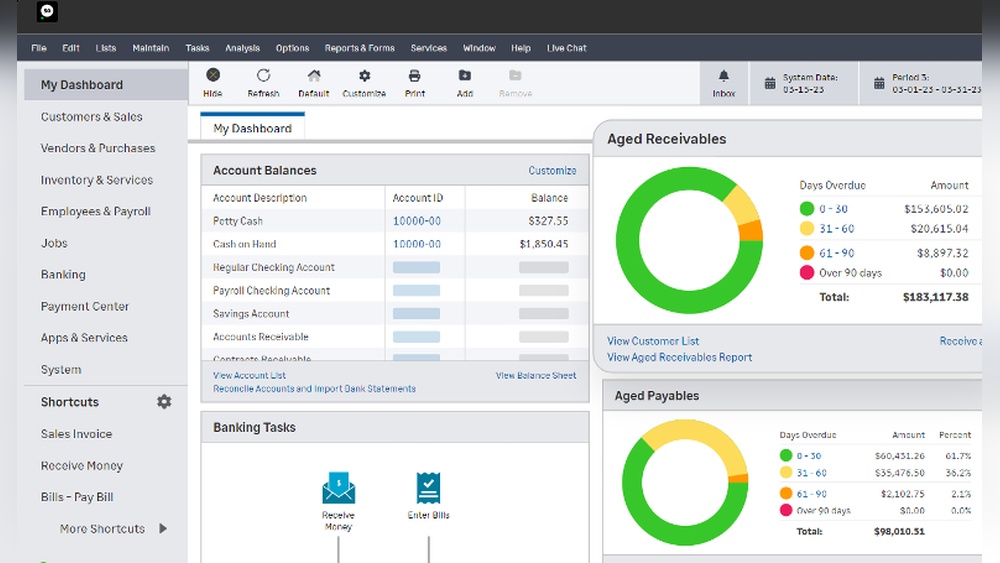
Task: Open the Lists menu
Action: [x=106, y=48]
